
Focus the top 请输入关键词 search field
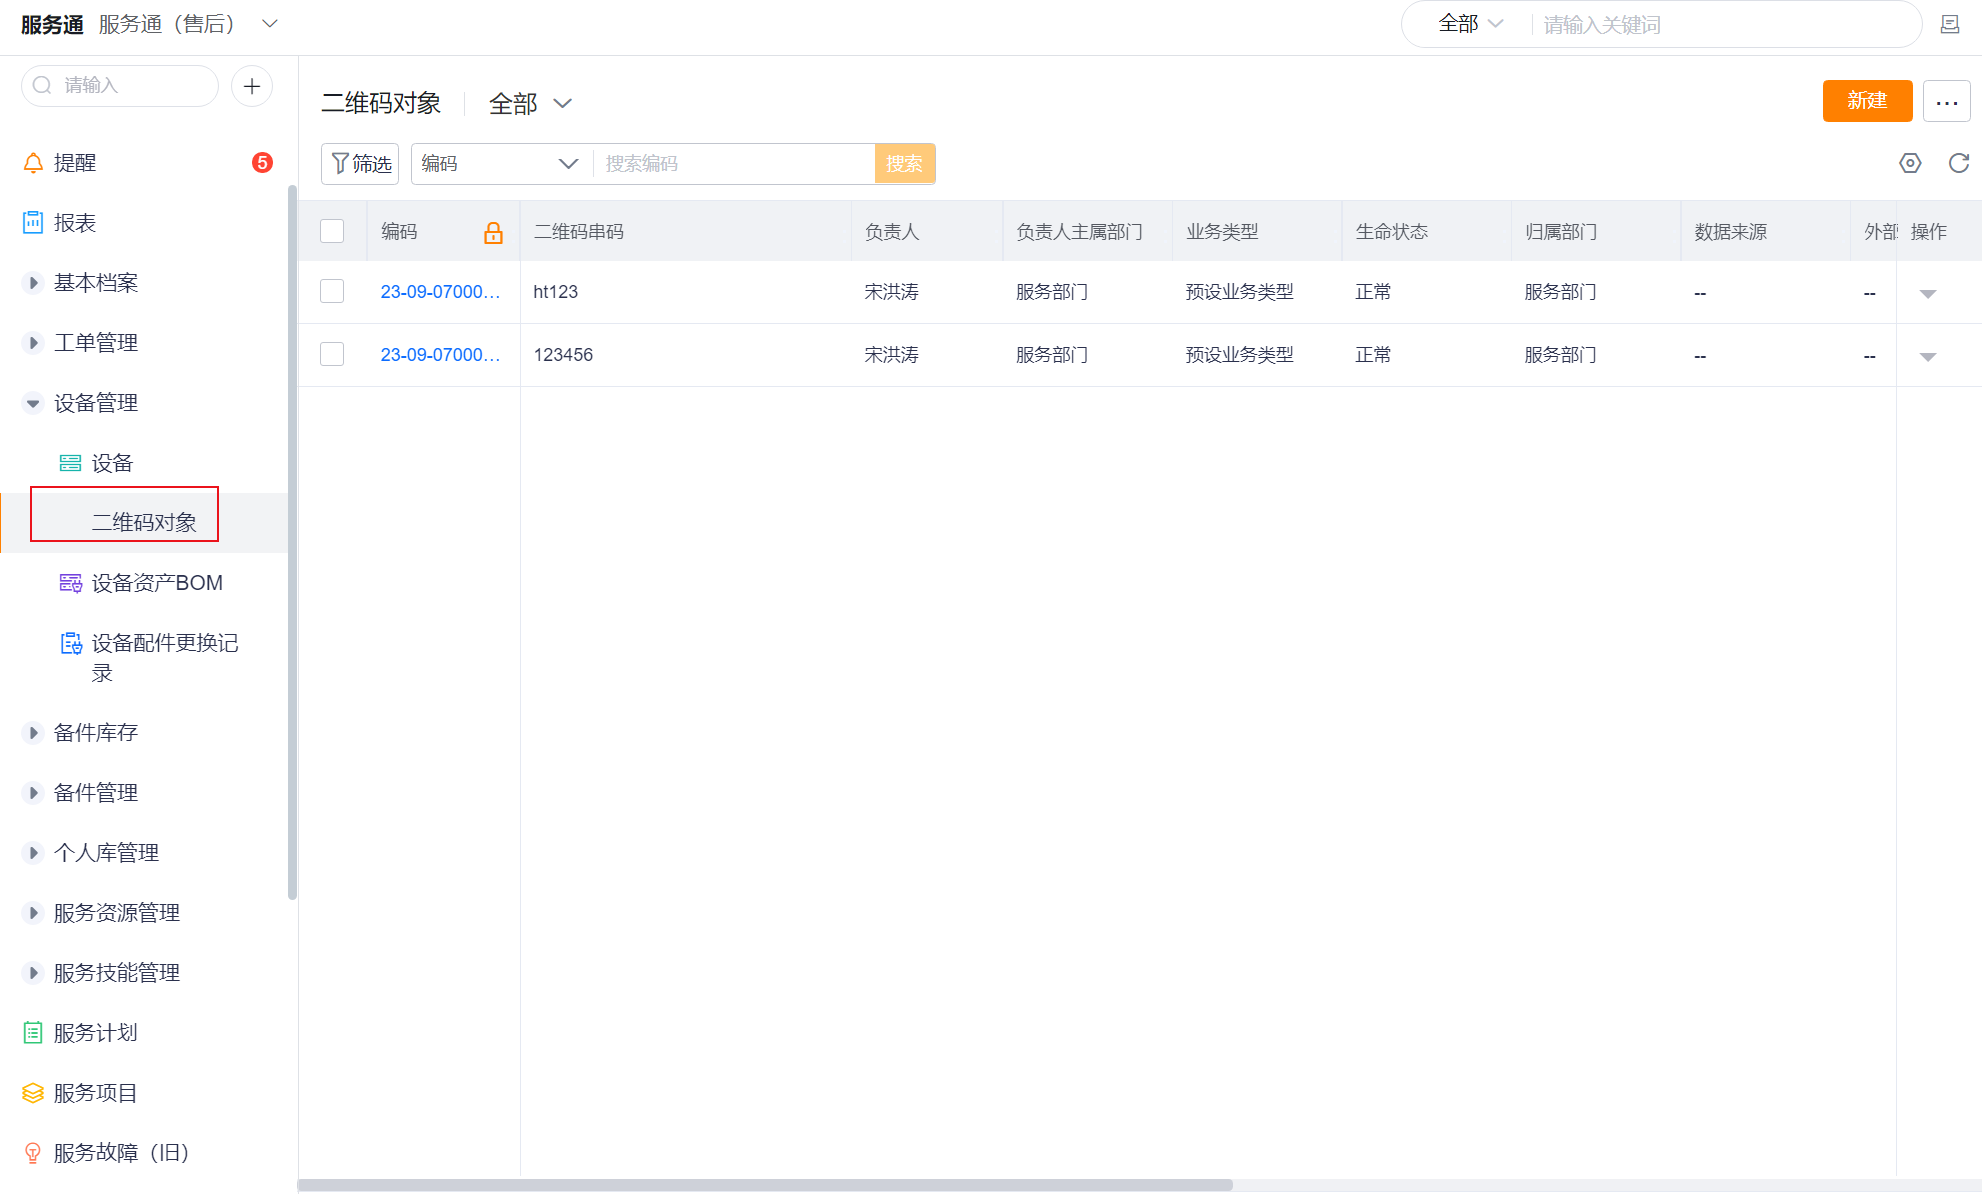[x=1725, y=25]
